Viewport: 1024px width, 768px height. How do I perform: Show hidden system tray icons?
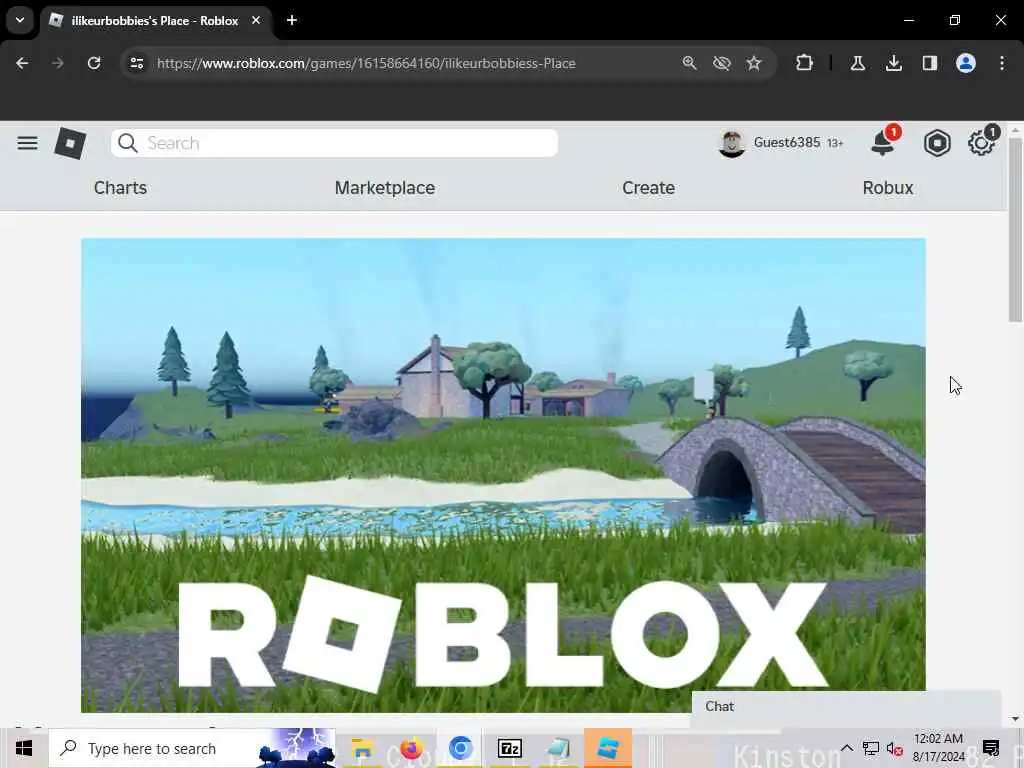(846, 748)
